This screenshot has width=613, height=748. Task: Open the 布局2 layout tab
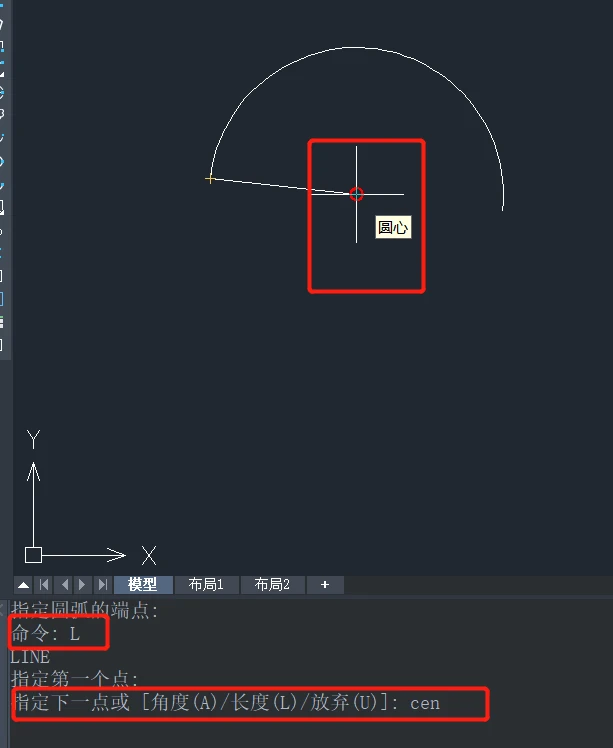pos(272,584)
